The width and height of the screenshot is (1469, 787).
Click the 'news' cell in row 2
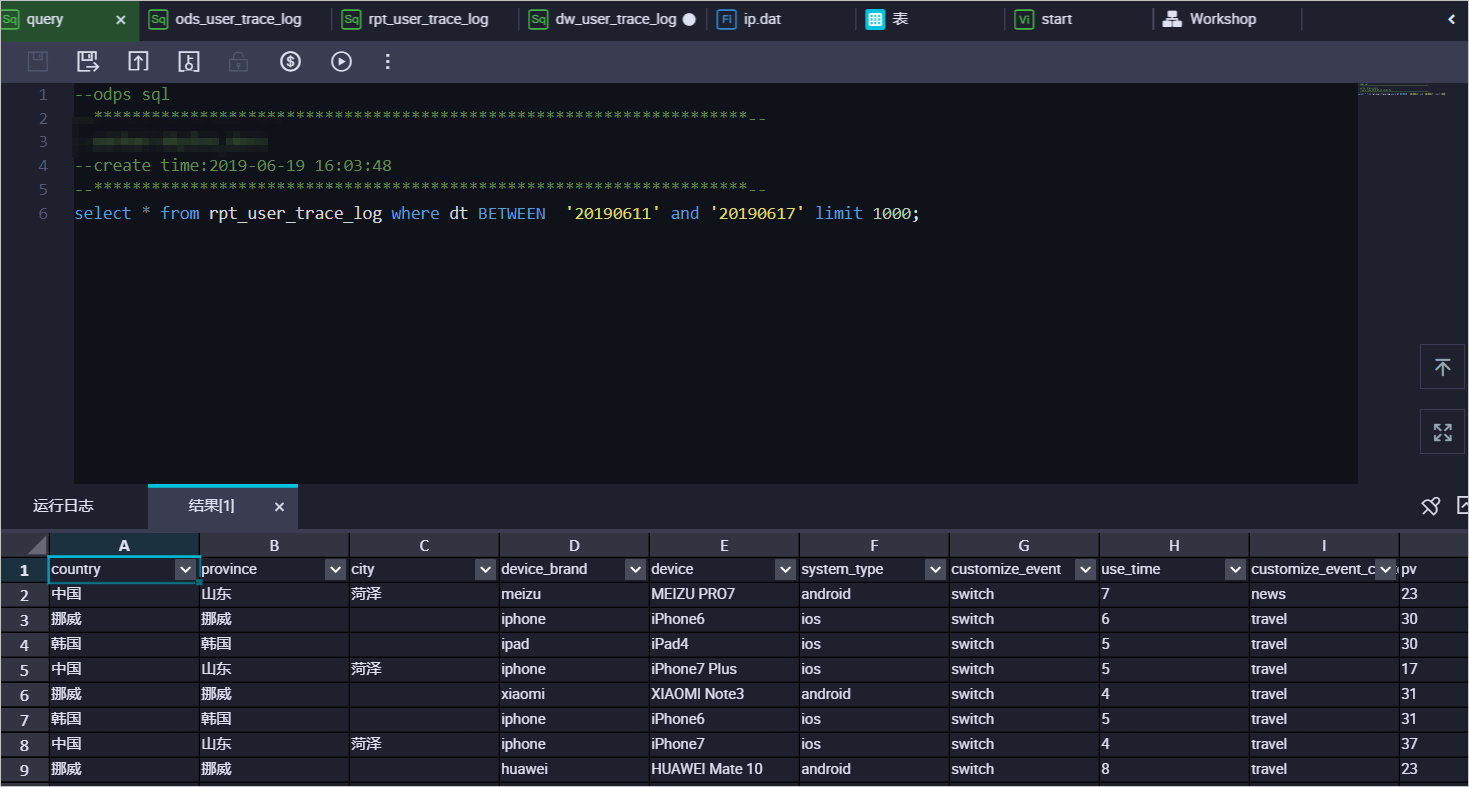(x=1324, y=594)
